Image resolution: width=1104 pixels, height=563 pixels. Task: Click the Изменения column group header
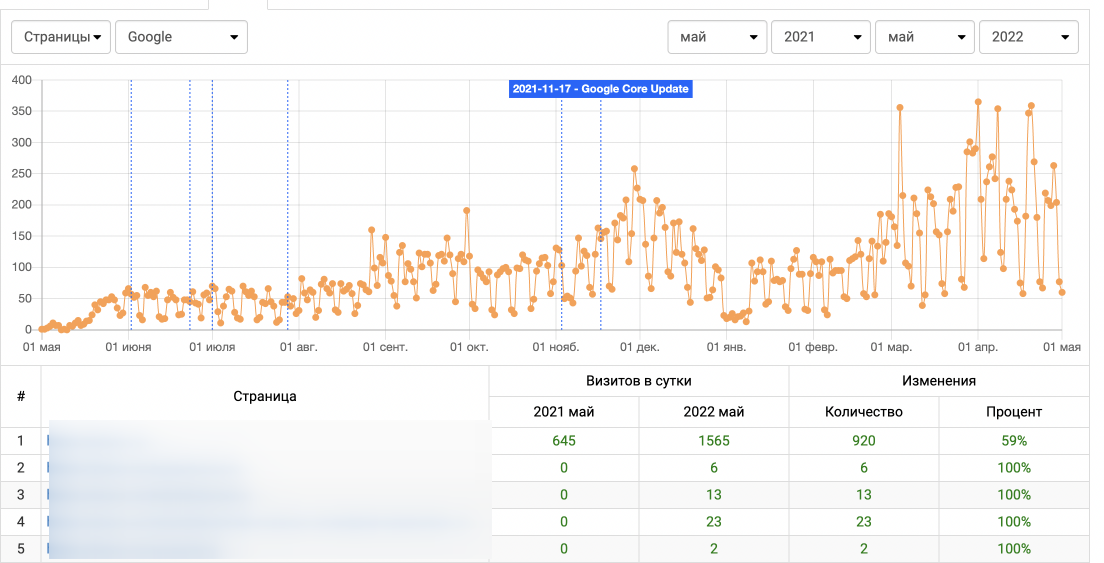939,381
